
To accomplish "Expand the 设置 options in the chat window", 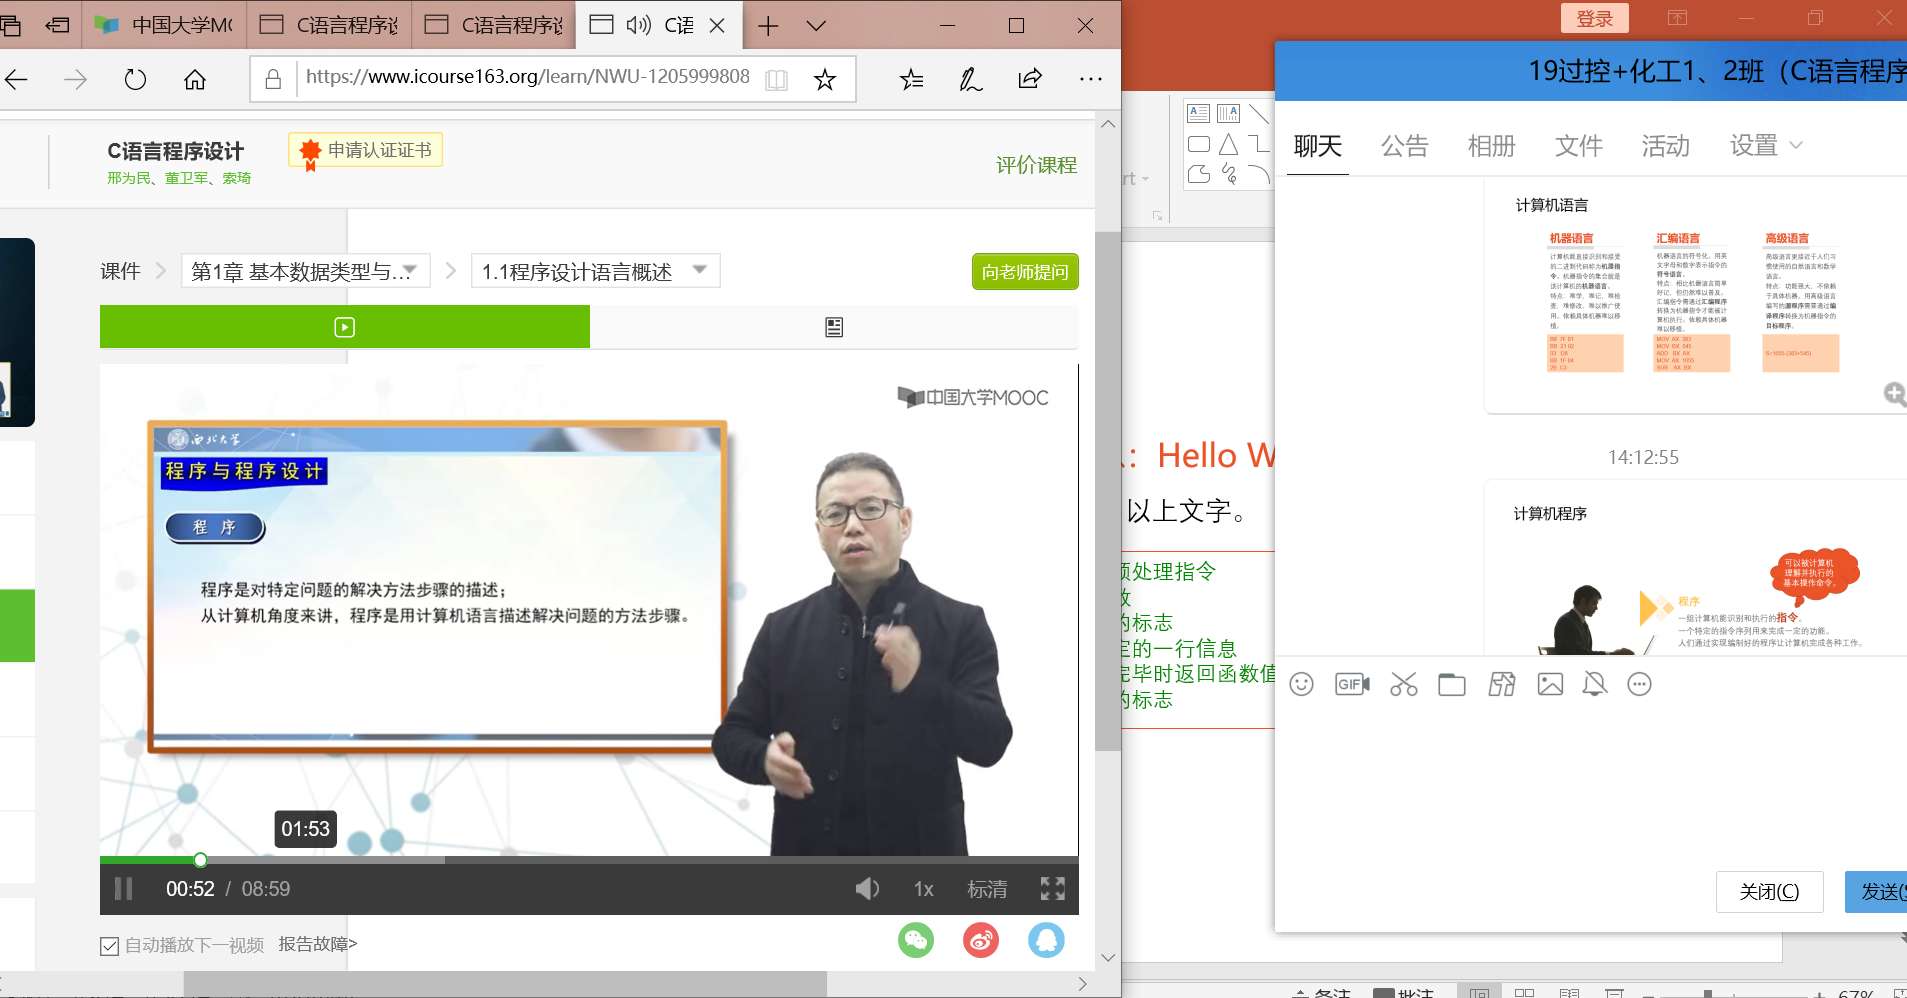I will pyautogui.click(x=1765, y=146).
